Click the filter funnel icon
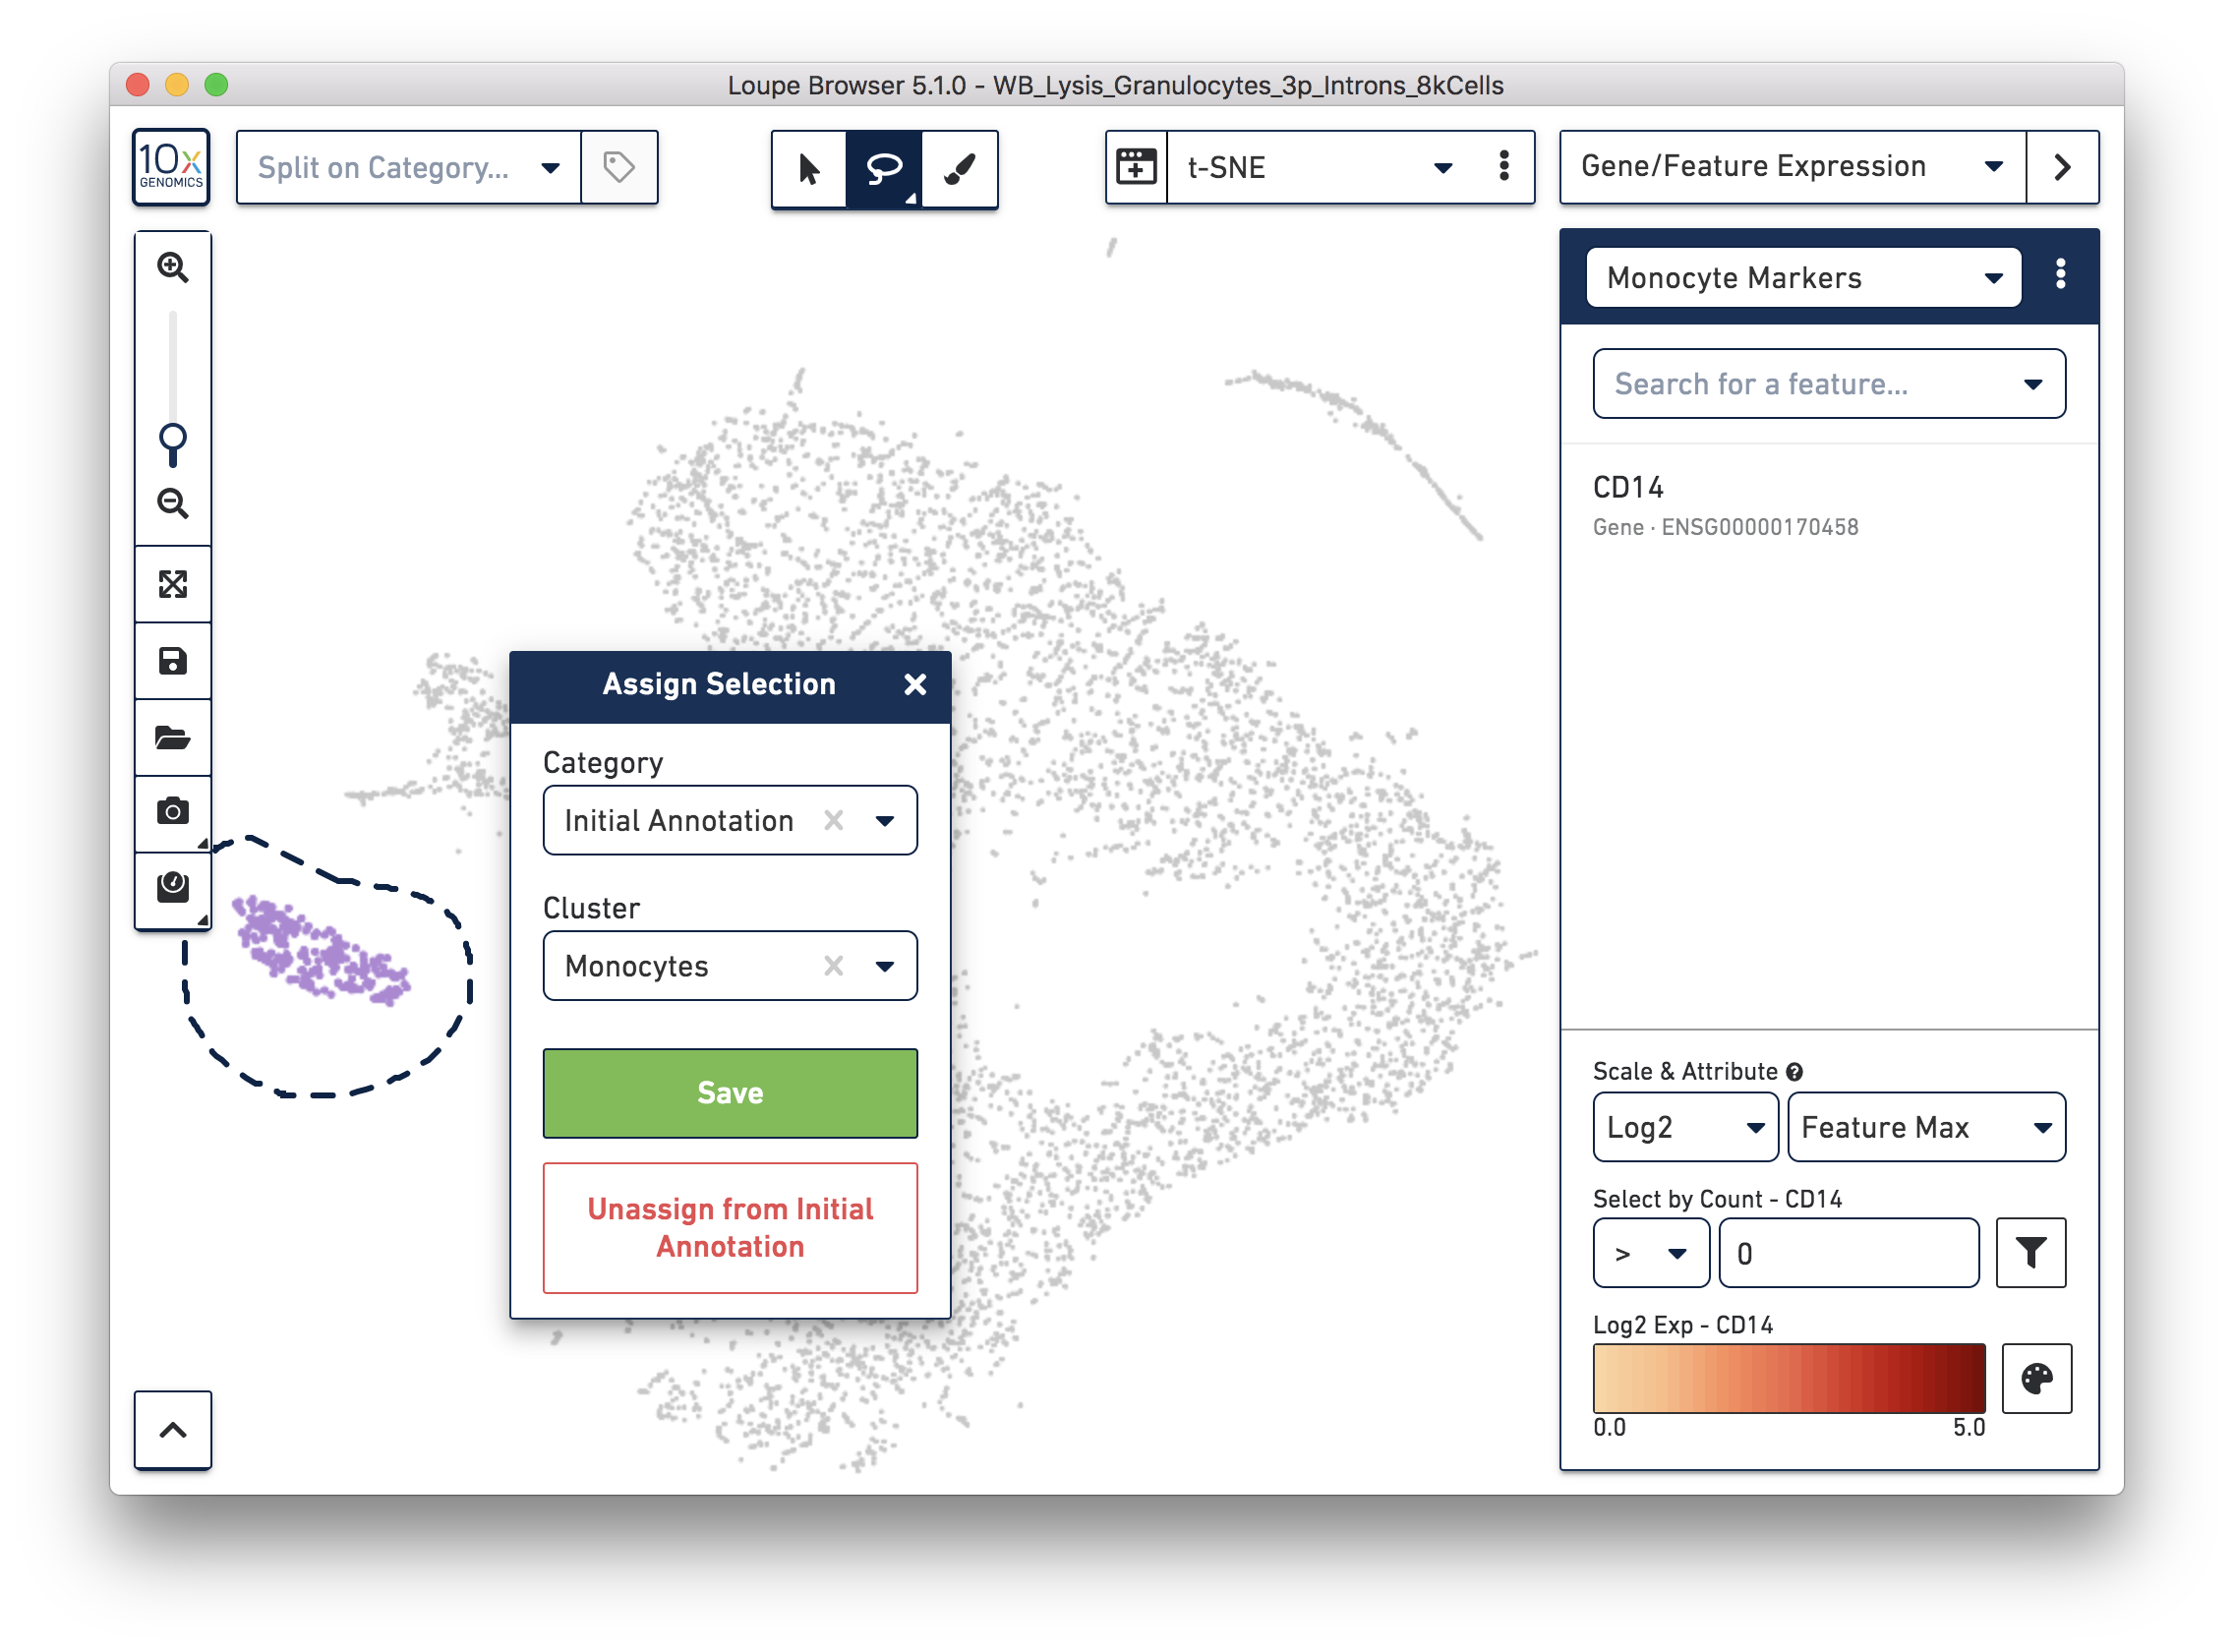2234x1652 pixels. click(2031, 1254)
